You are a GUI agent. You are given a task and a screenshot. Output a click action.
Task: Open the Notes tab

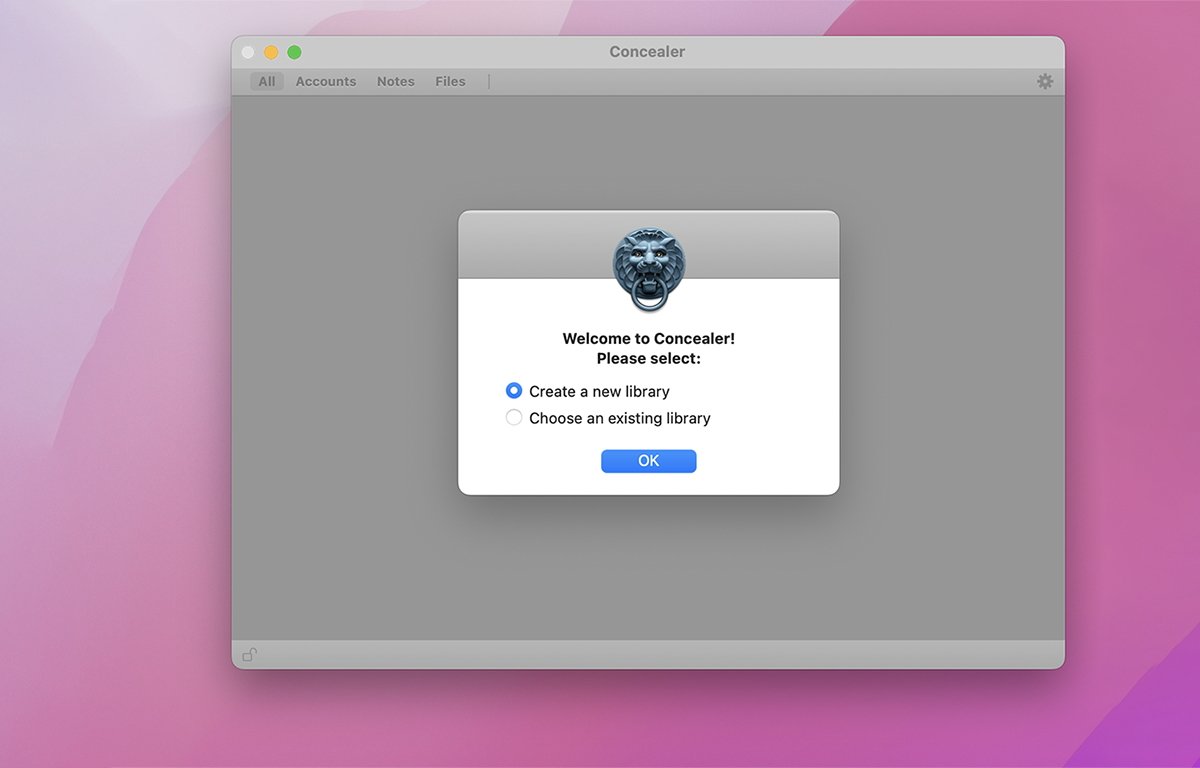pyautogui.click(x=396, y=81)
